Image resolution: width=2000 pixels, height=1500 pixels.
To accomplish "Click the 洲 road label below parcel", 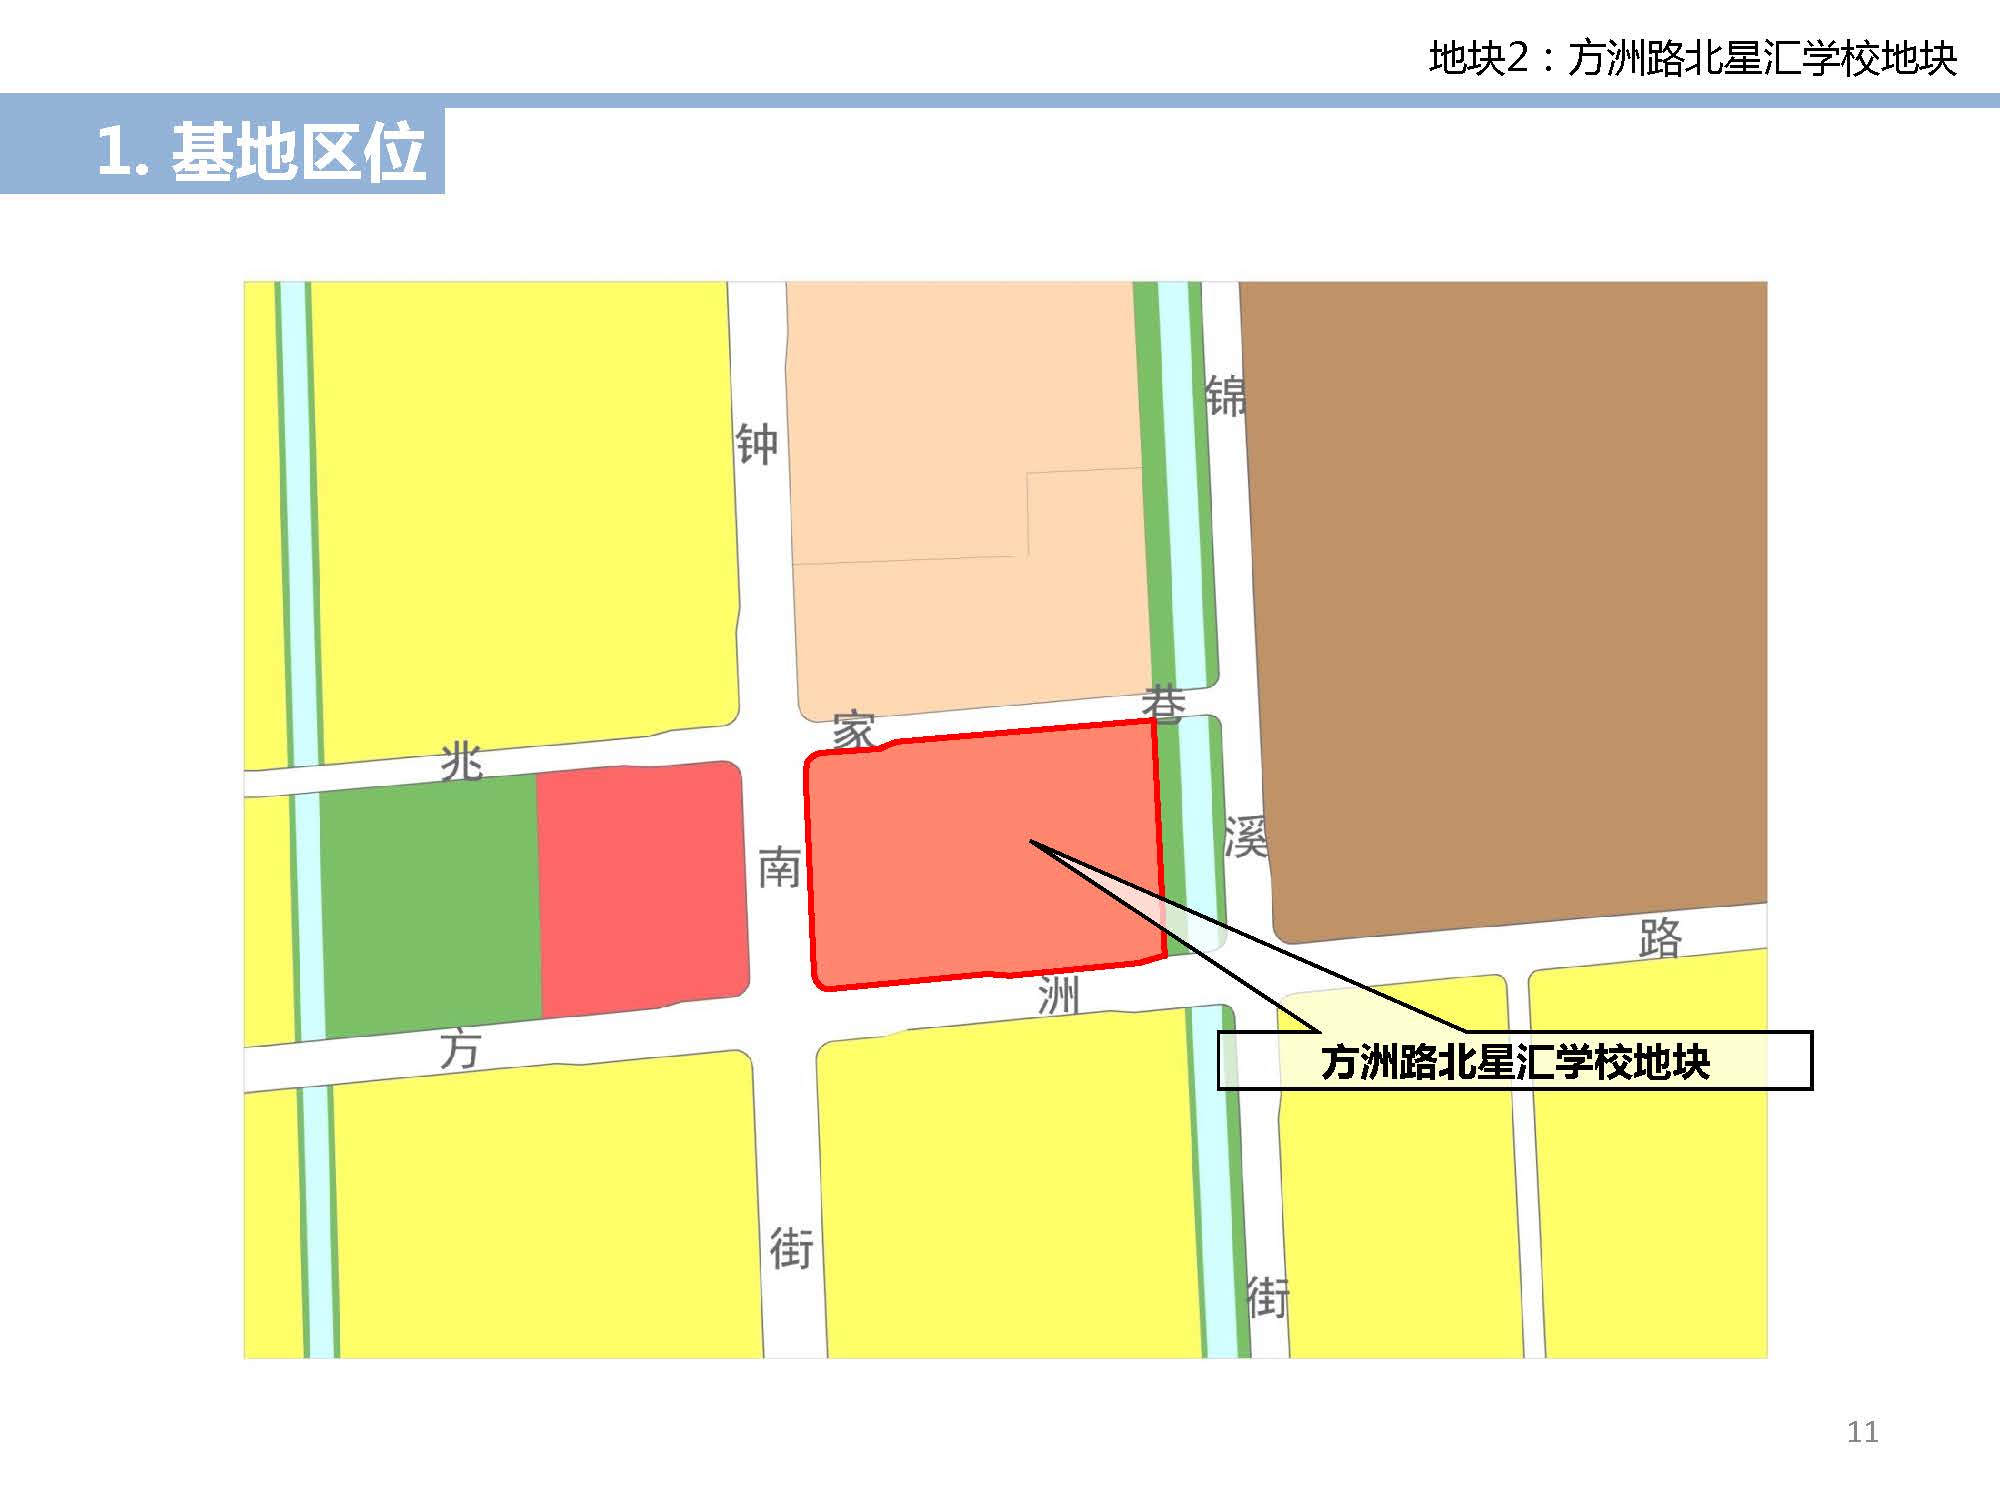I will coord(1058,996).
